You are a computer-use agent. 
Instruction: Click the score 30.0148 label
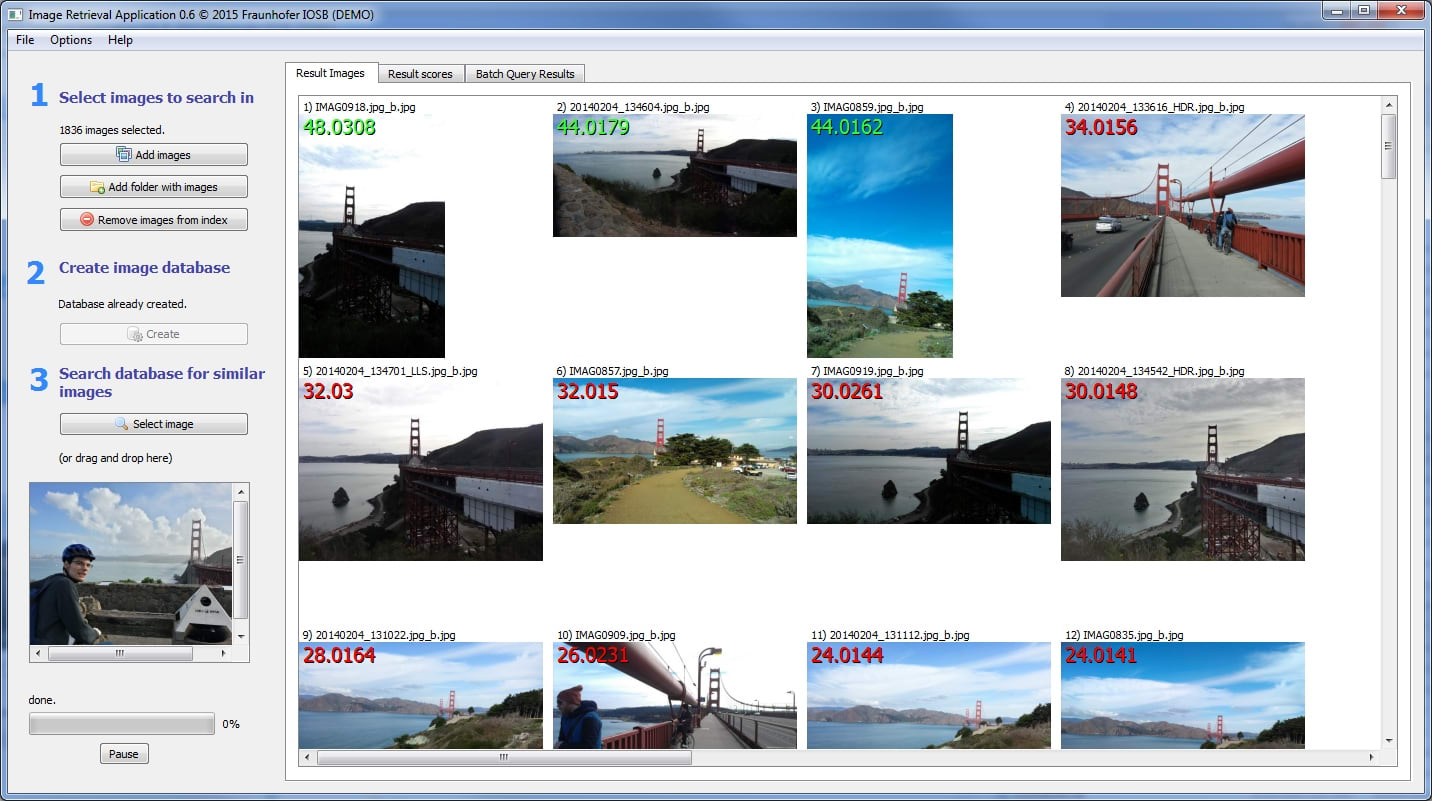click(x=1101, y=391)
